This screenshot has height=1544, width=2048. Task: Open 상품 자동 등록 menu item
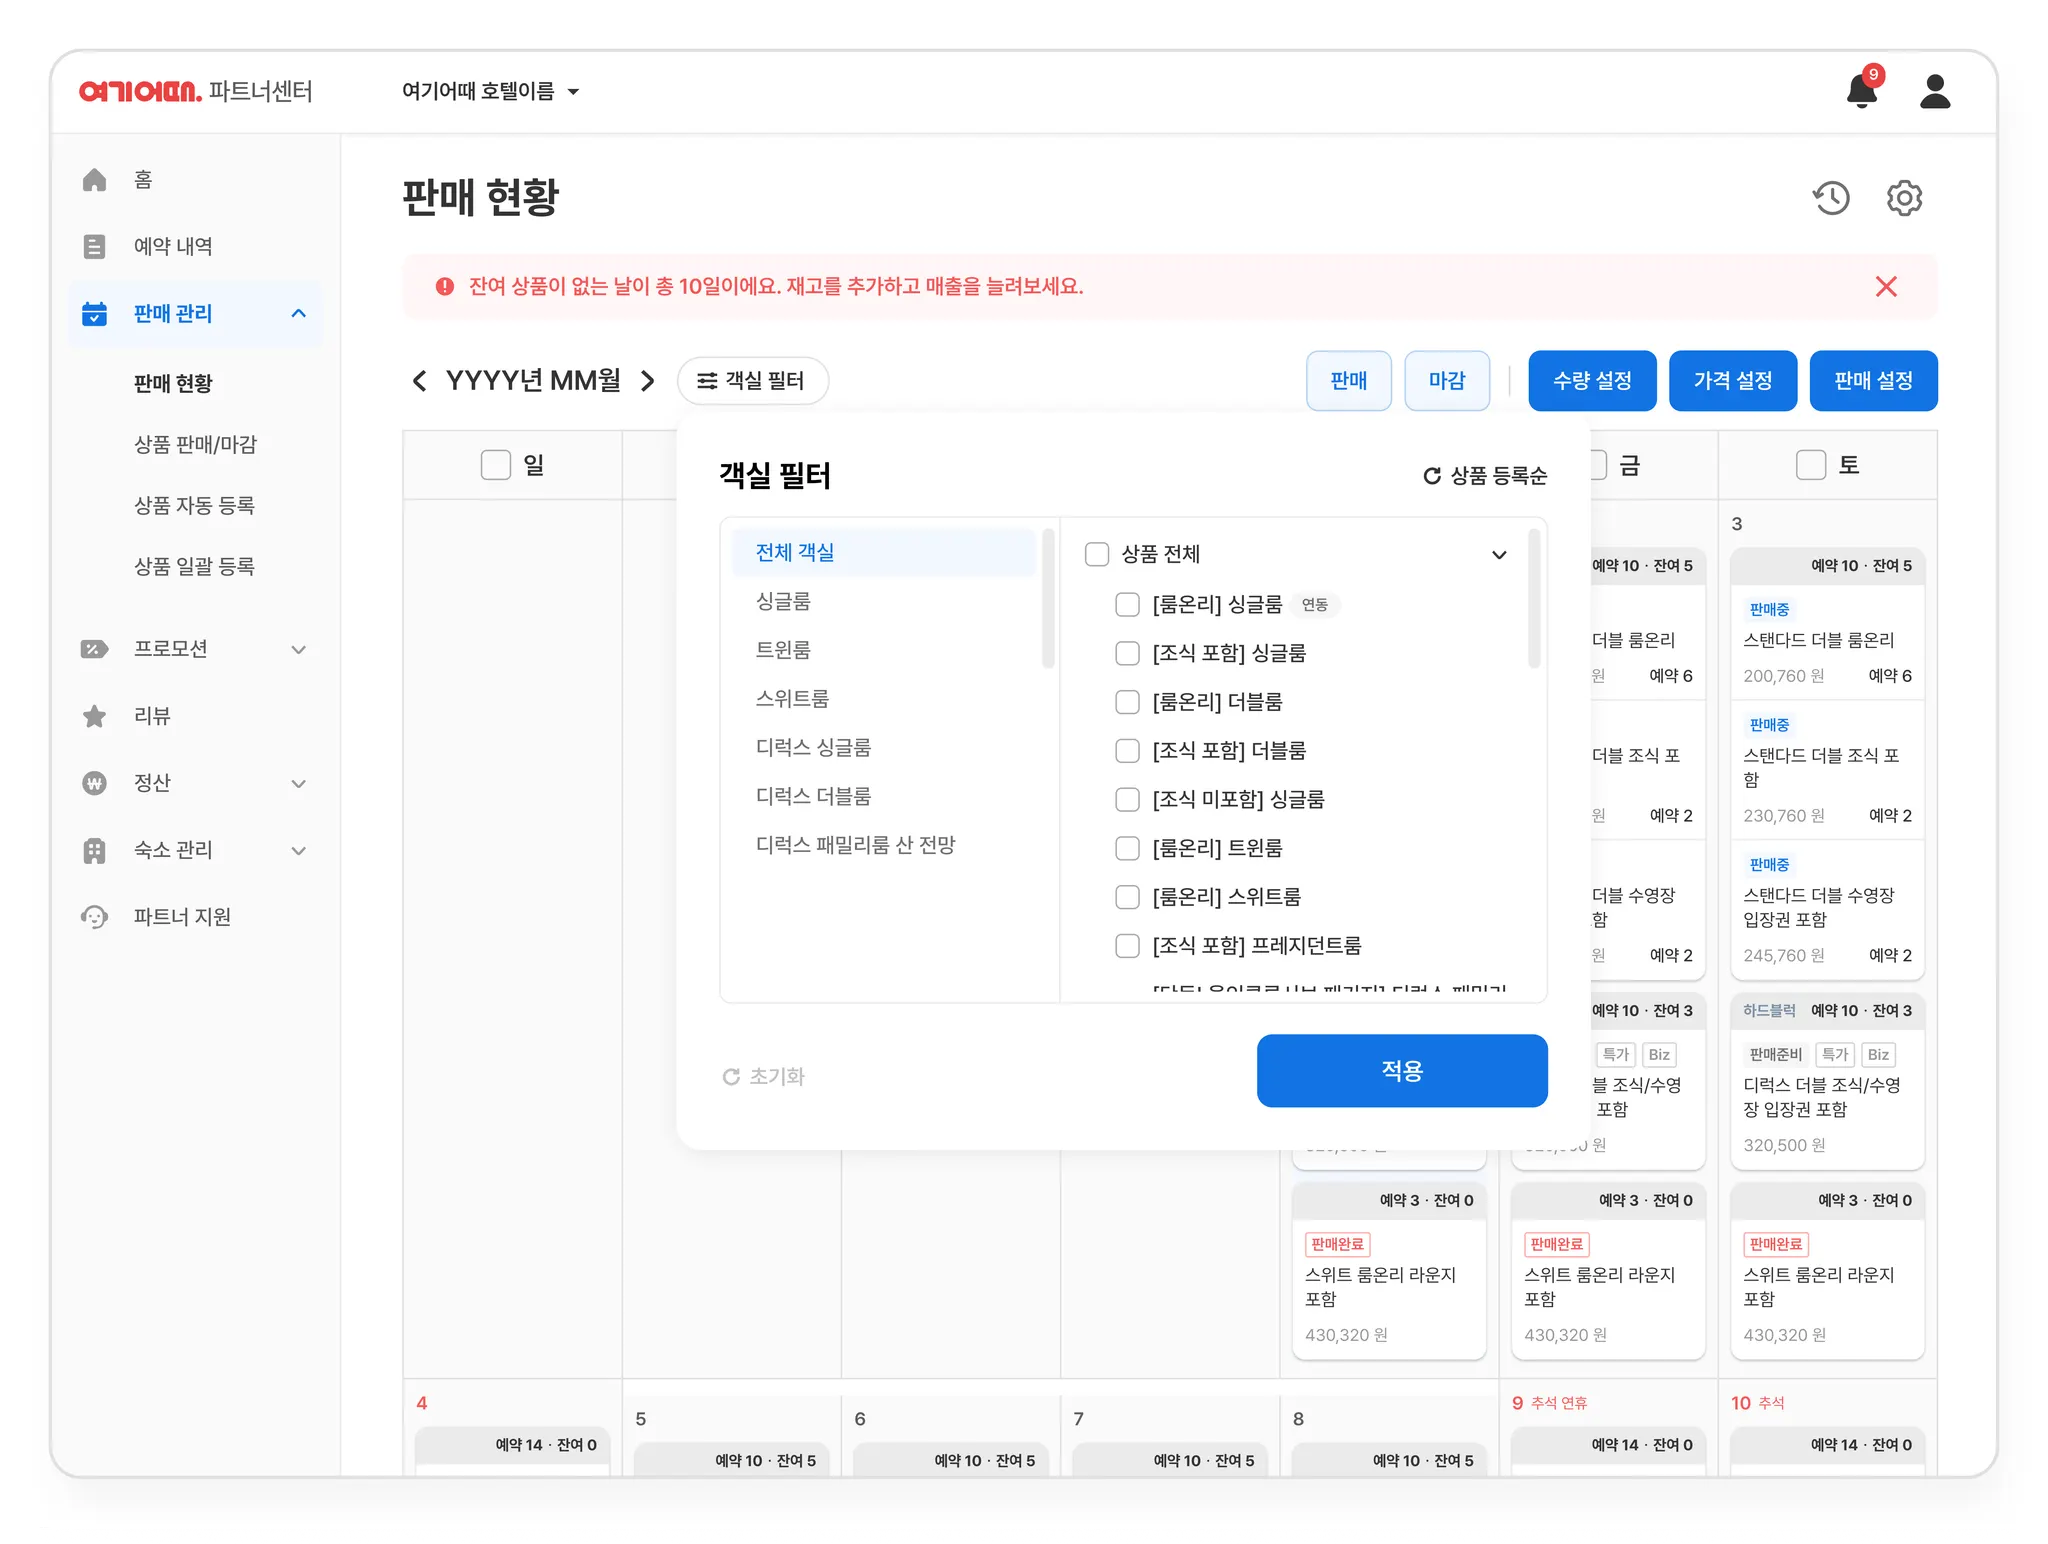pos(194,505)
